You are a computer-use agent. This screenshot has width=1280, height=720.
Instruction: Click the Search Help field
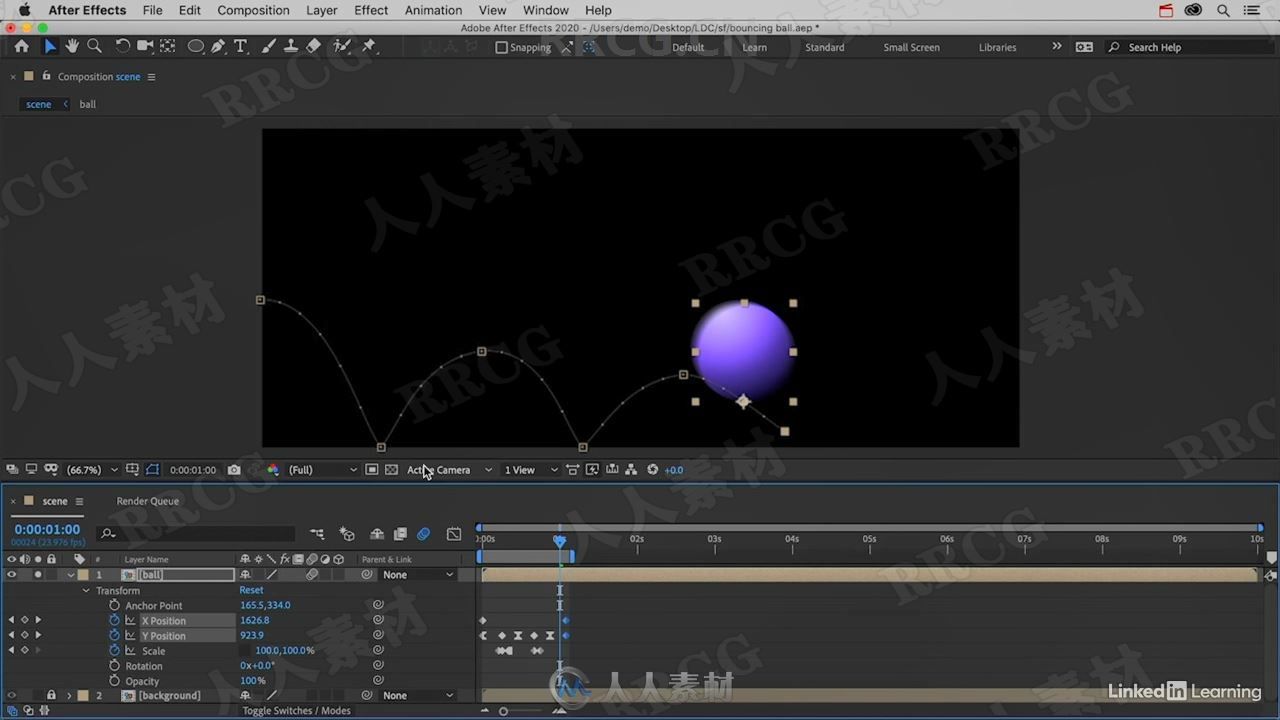click(x=1188, y=47)
